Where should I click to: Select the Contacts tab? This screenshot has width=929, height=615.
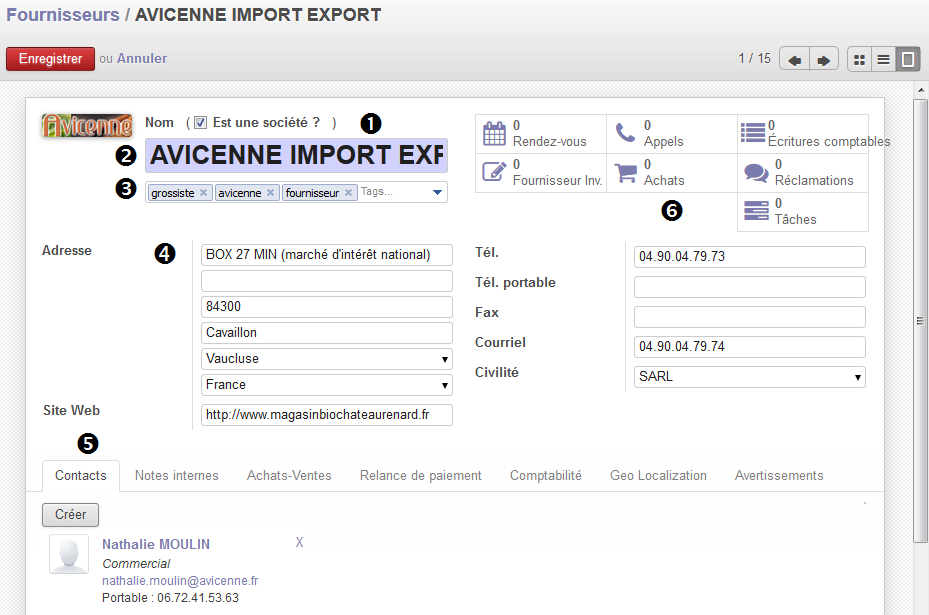[81, 476]
